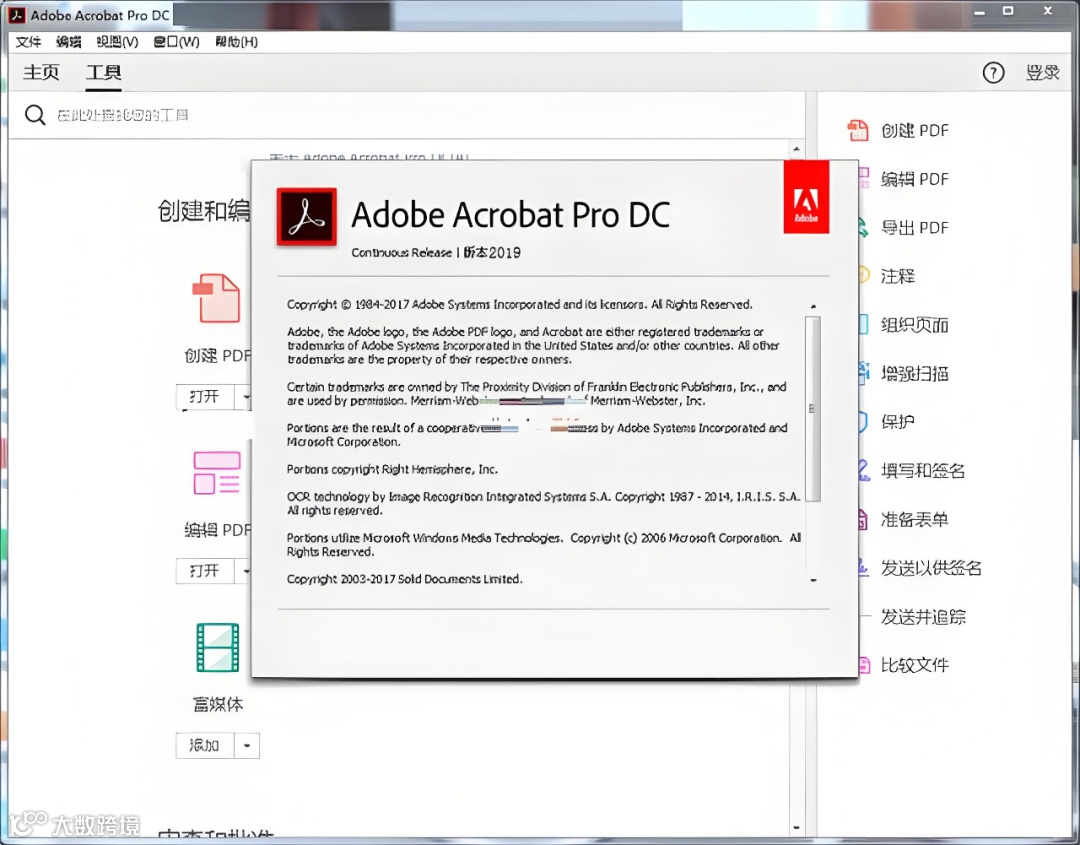
Task: Click the Right Hemisphere copyright line
Action: click(x=392, y=469)
